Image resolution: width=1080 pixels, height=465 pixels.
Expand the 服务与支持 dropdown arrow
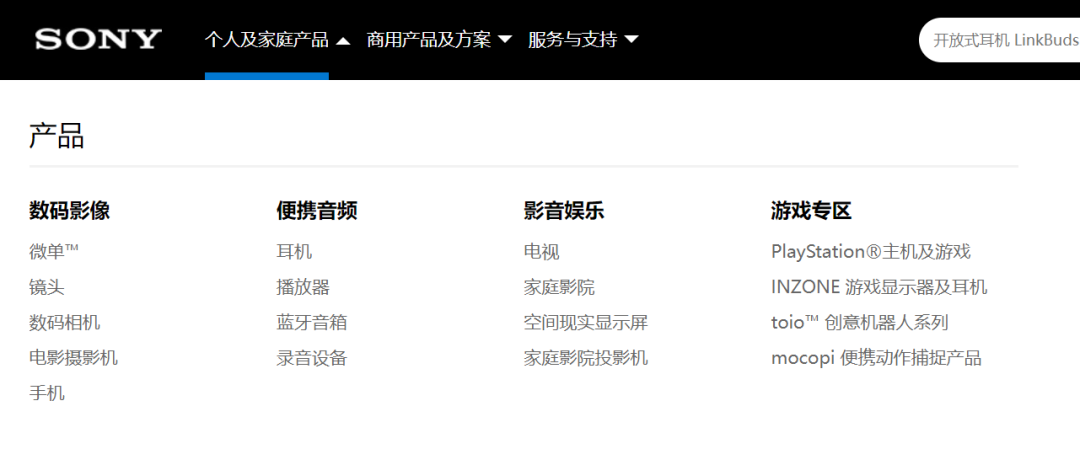(631, 40)
